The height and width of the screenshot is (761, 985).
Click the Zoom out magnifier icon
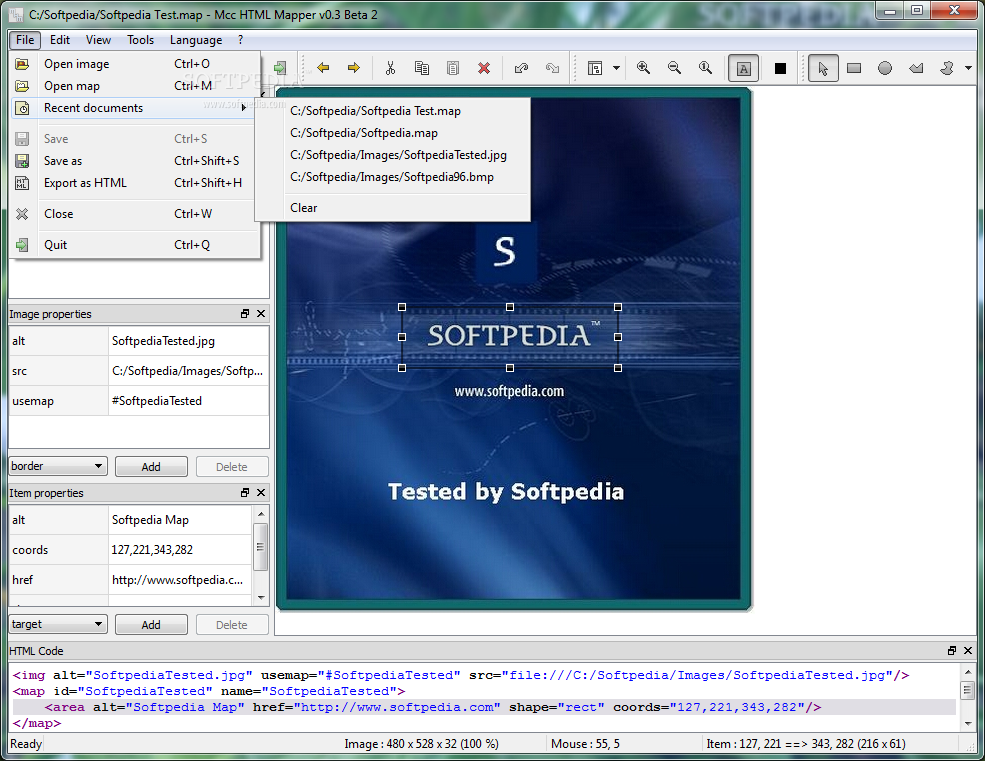pyautogui.click(x=674, y=68)
